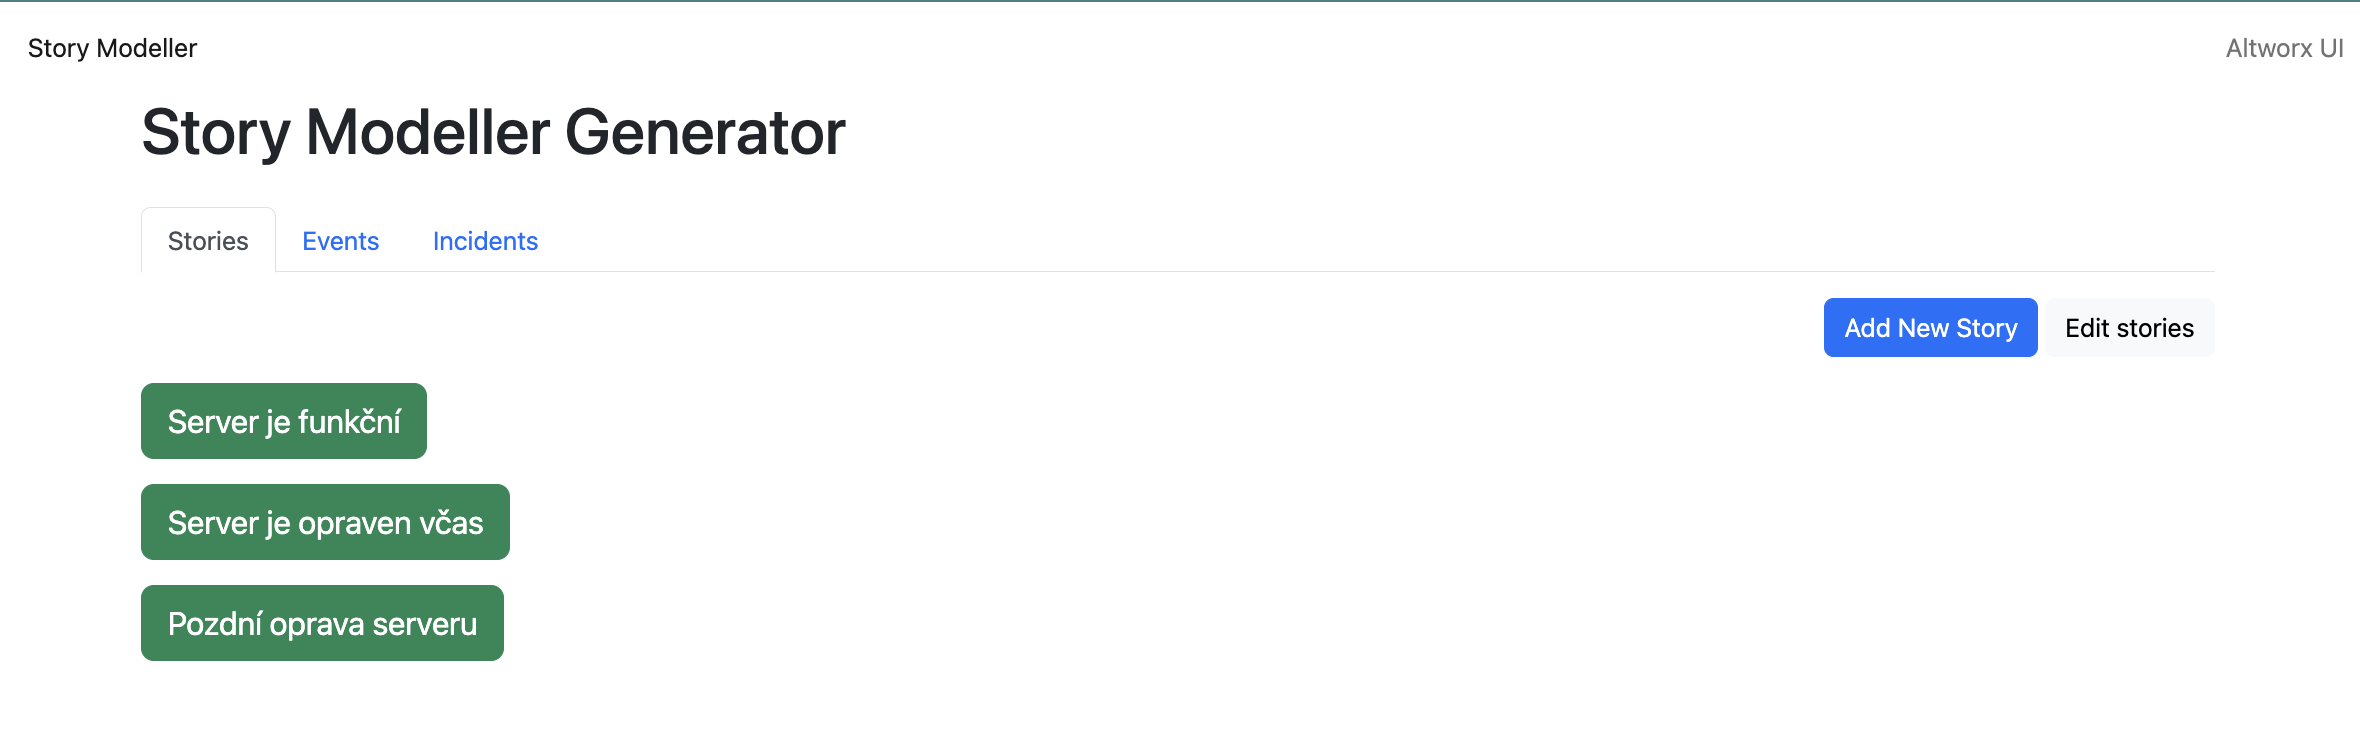The image size is (2360, 738).
Task: Return home via the Story Modeller navbar title
Action: coord(112,48)
